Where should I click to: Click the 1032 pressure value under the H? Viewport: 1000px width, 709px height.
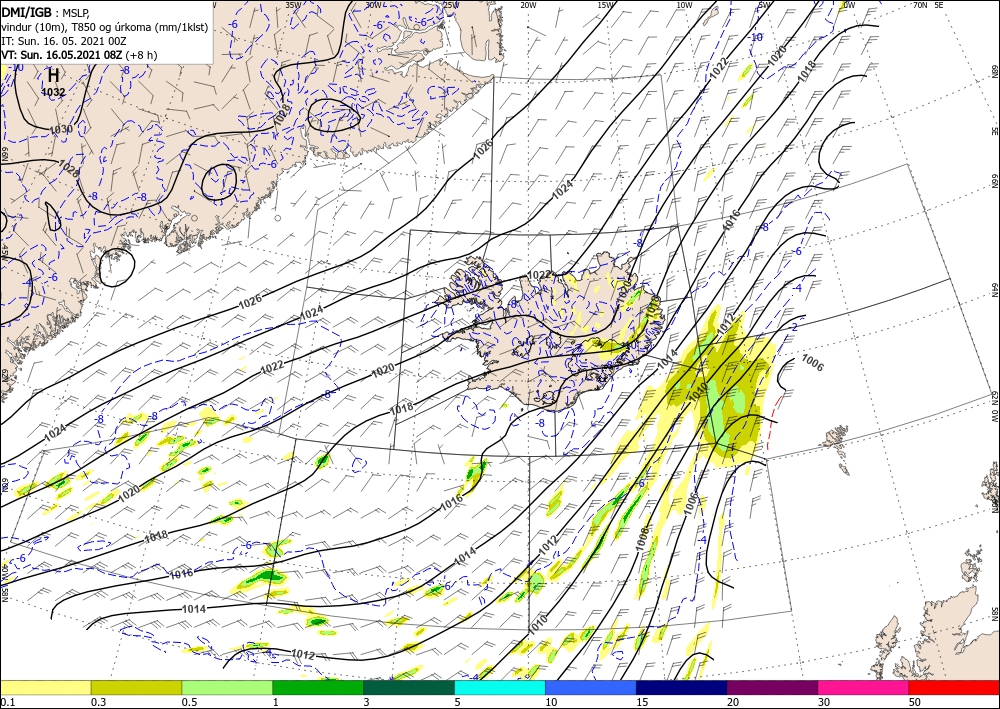(53, 92)
